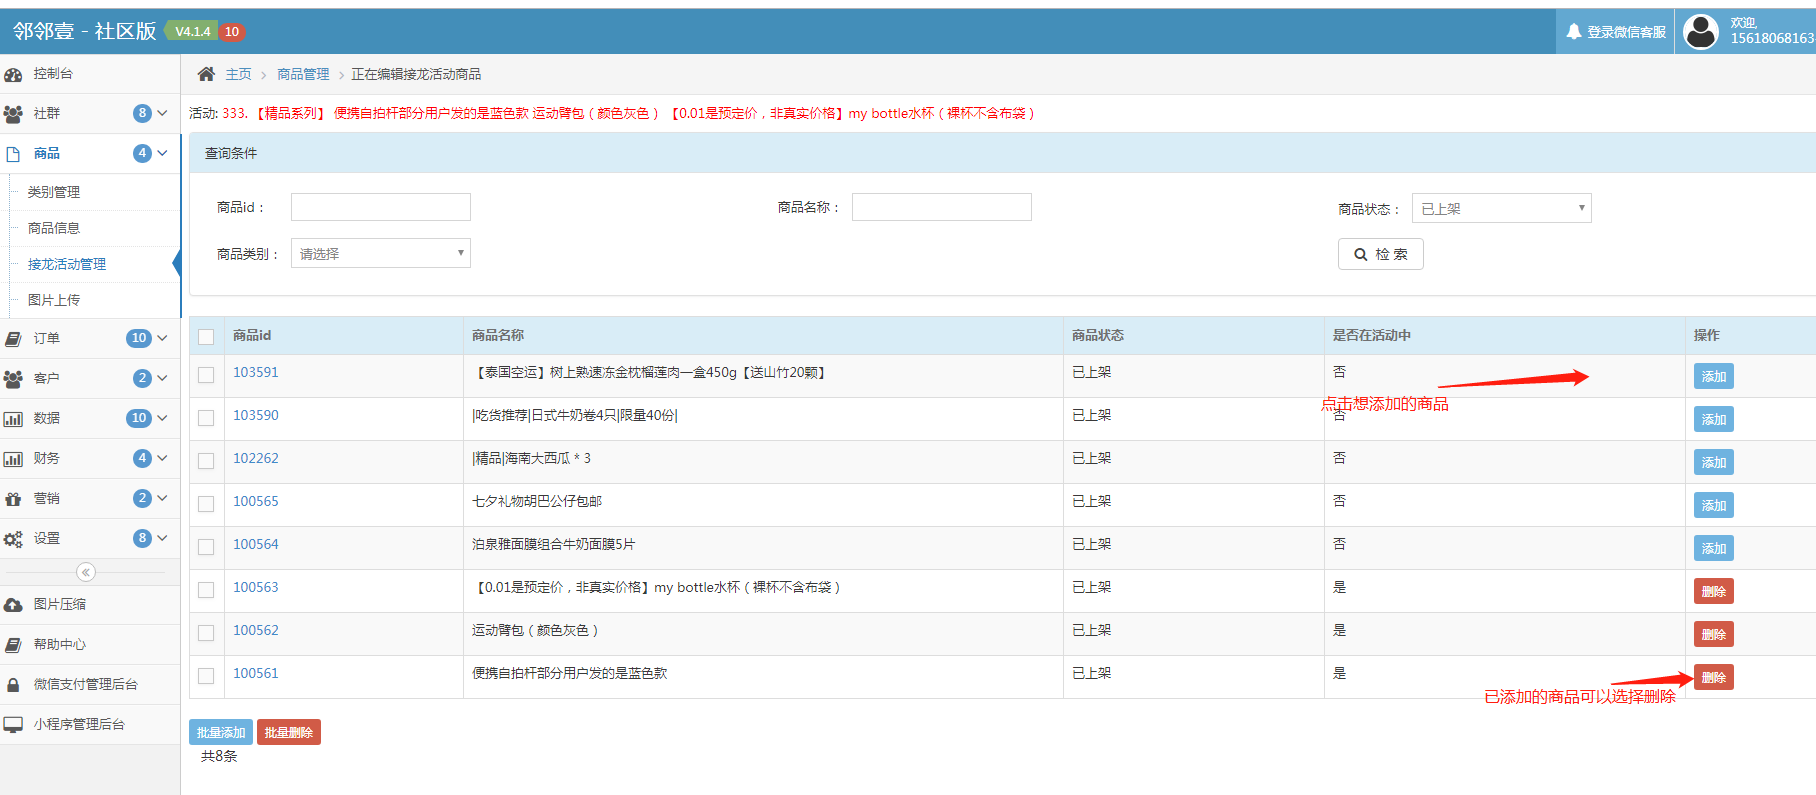Expand the 订单 menu chevron
The image size is (1816, 795).
(x=162, y=338)
